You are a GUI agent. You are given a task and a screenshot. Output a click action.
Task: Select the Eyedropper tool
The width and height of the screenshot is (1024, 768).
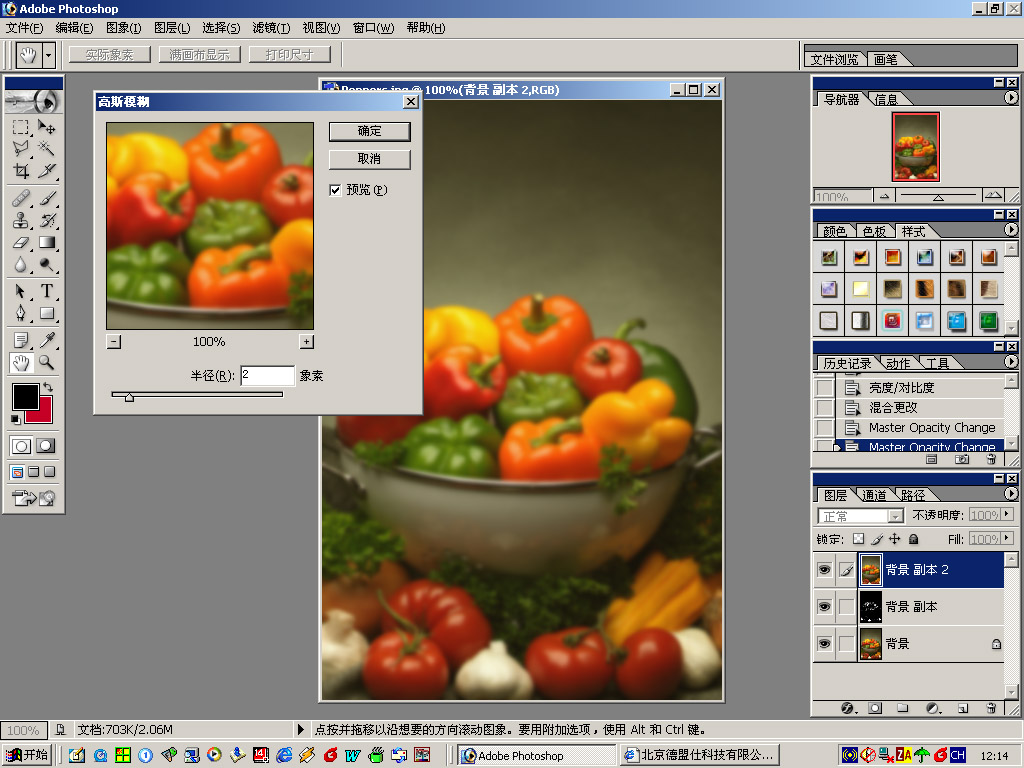point(46,340)
